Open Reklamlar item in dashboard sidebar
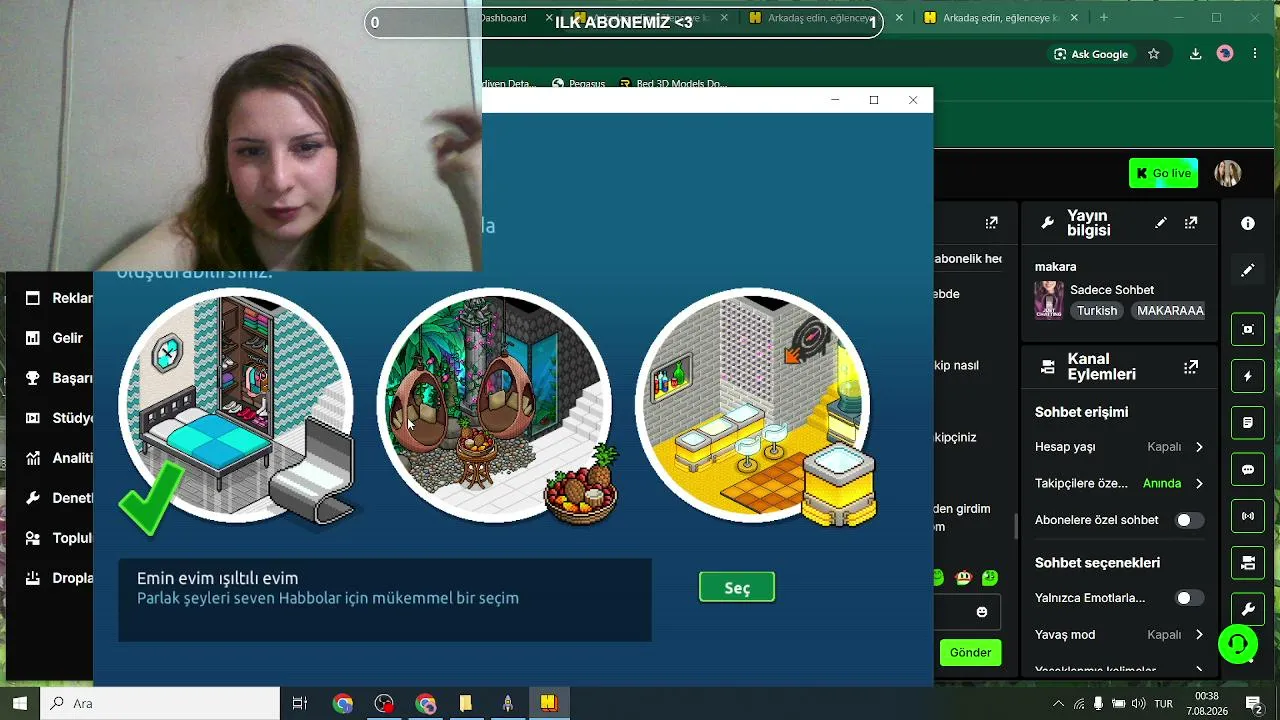The width and height of the screenshot is (1280, 720). 58,298
